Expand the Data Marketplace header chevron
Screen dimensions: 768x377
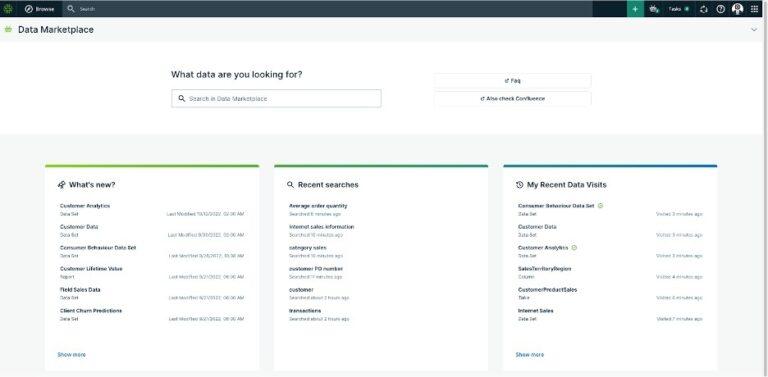coord(754,30)
